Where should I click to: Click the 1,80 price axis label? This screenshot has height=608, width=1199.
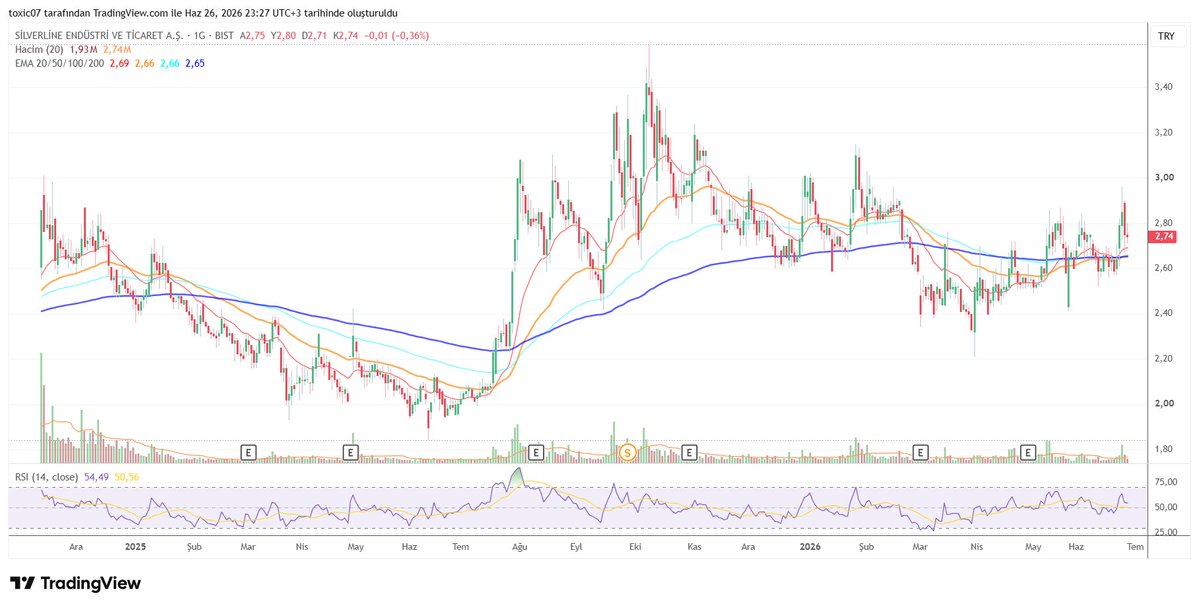[x=1164, y=448]
